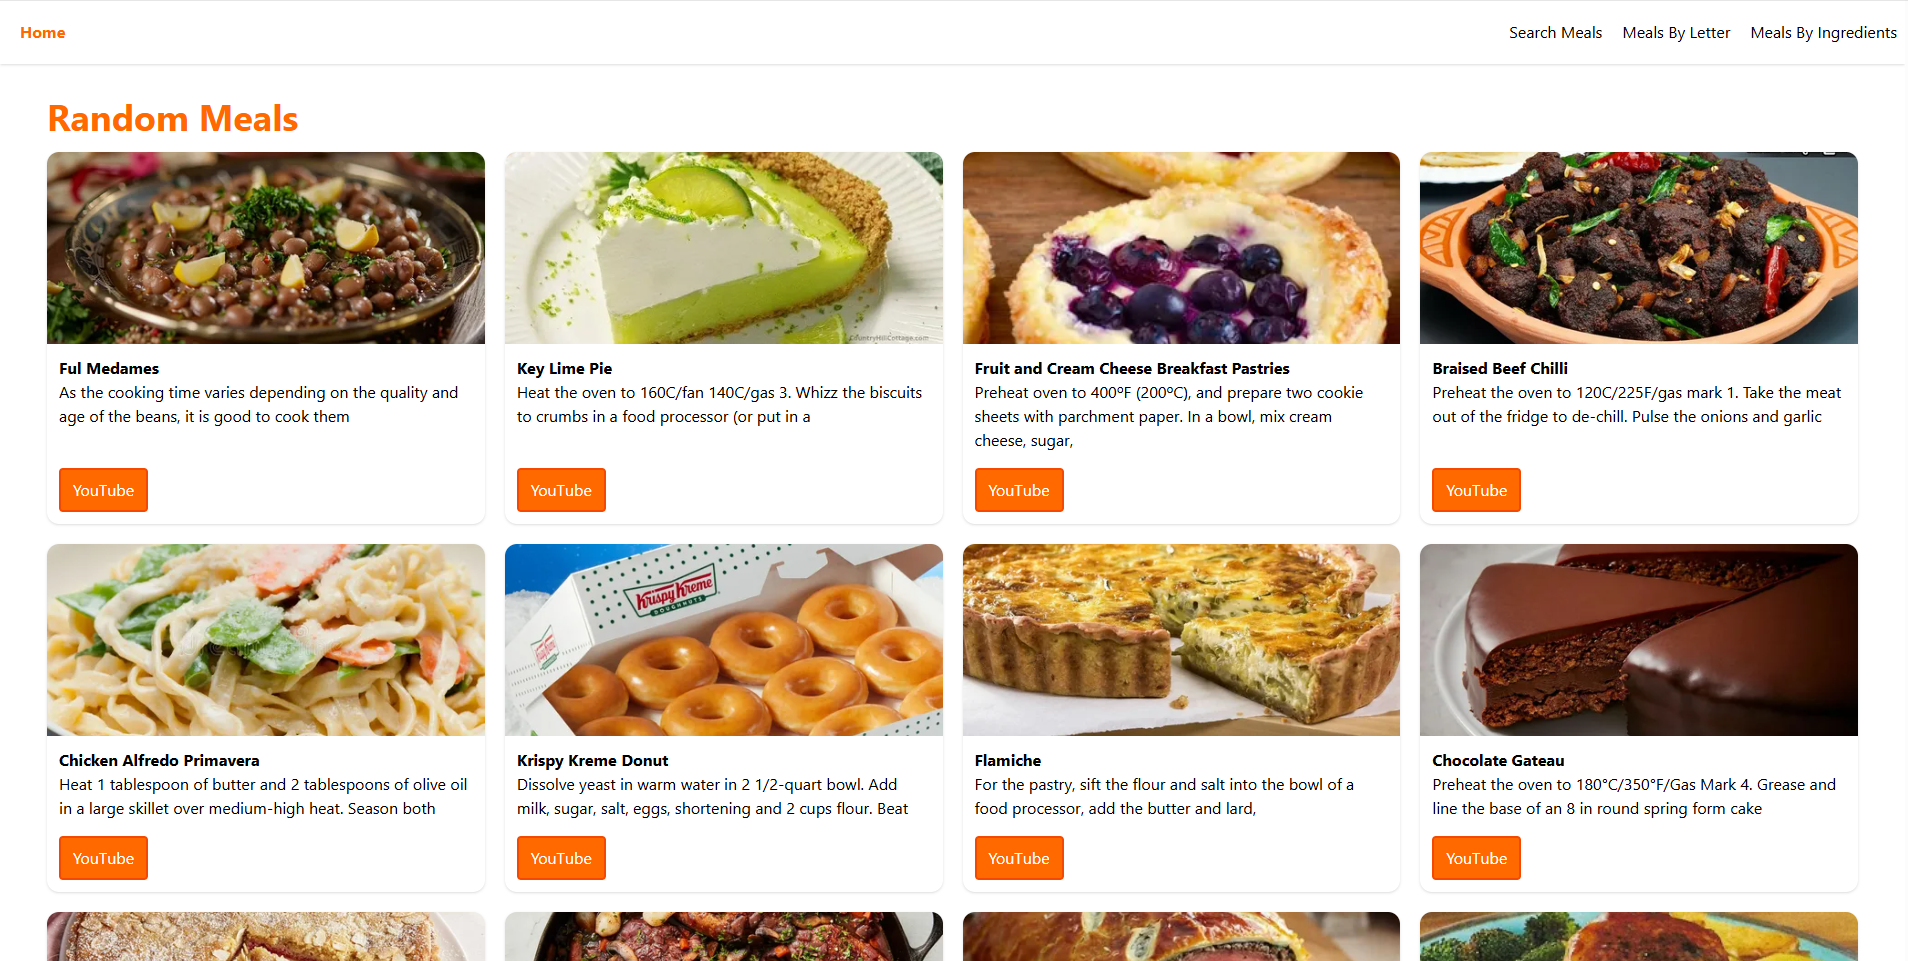Watch the Flamiche recipe video

[x=1018, y=857]
